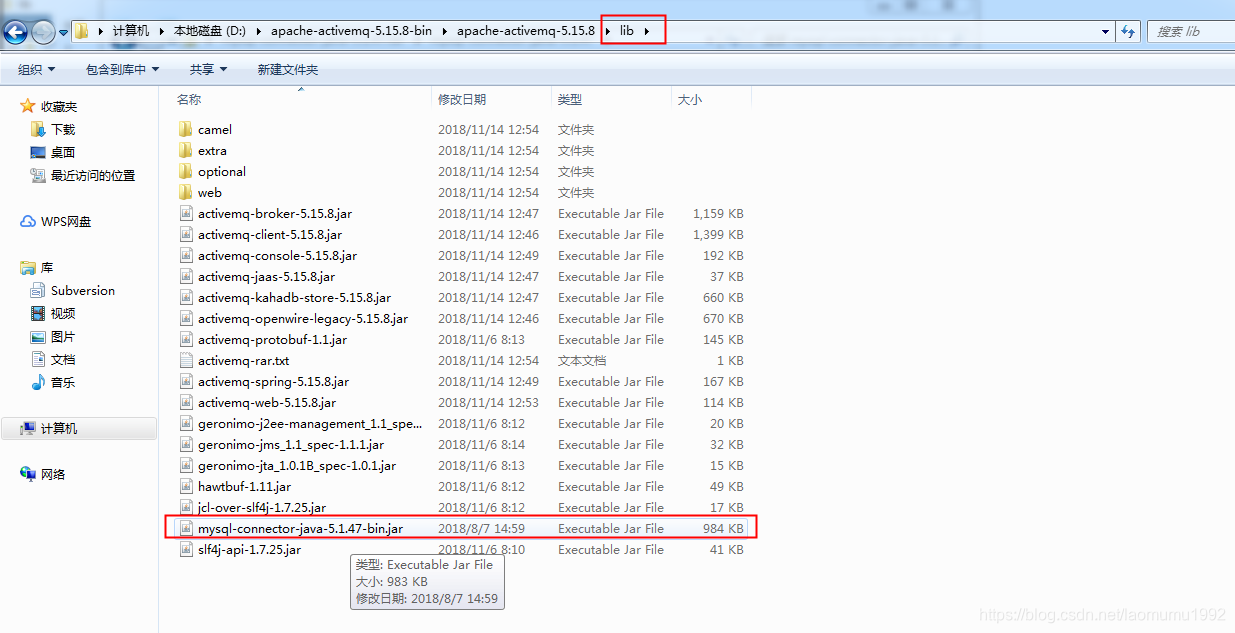The height and width of the screenshot is (633, 1235).
Task: Click the activemq-spring-5.15.8.jar file icon
Action: click(x=186, y=381)
